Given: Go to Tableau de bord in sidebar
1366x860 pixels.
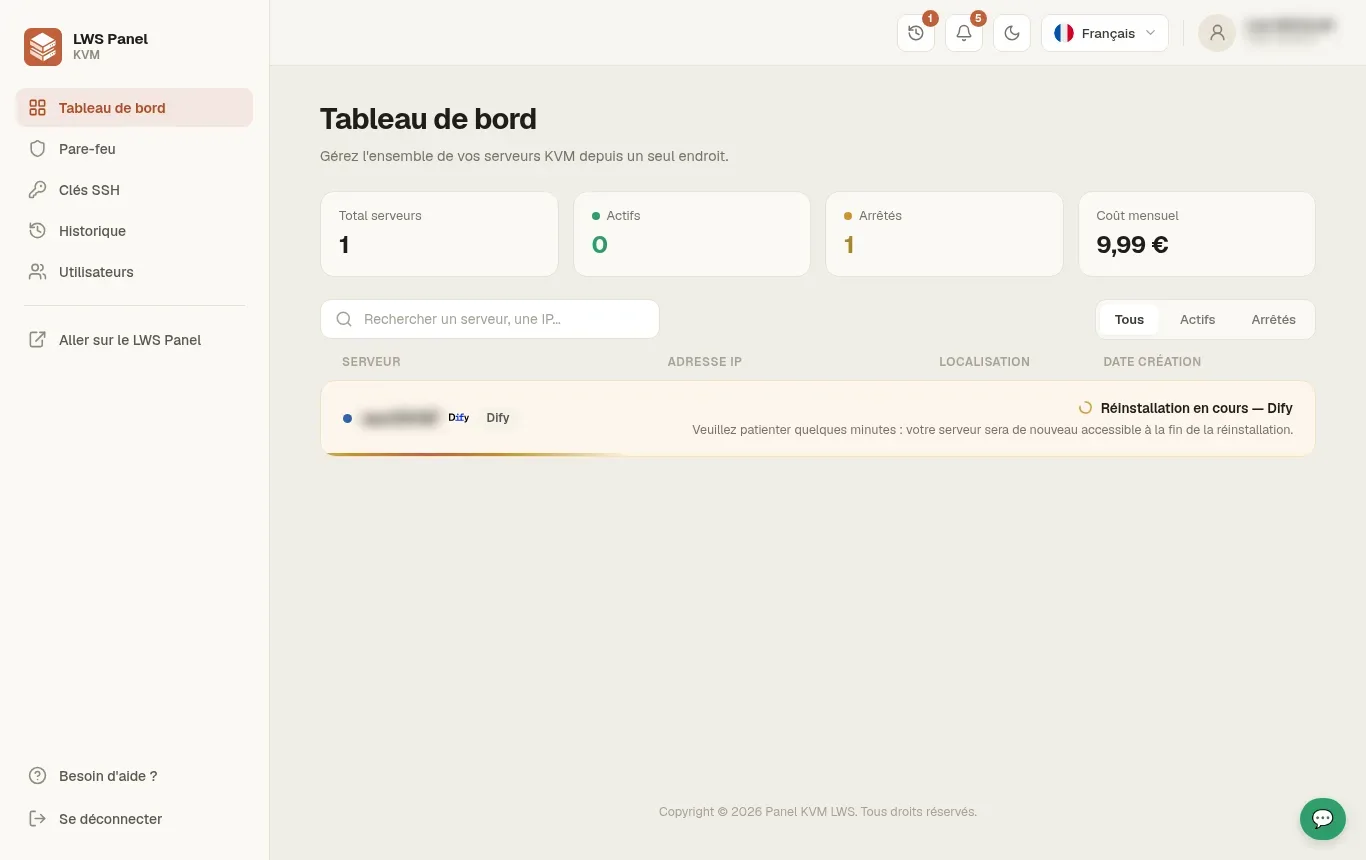Looking at the screenshot, I should [x=134, y=108].
